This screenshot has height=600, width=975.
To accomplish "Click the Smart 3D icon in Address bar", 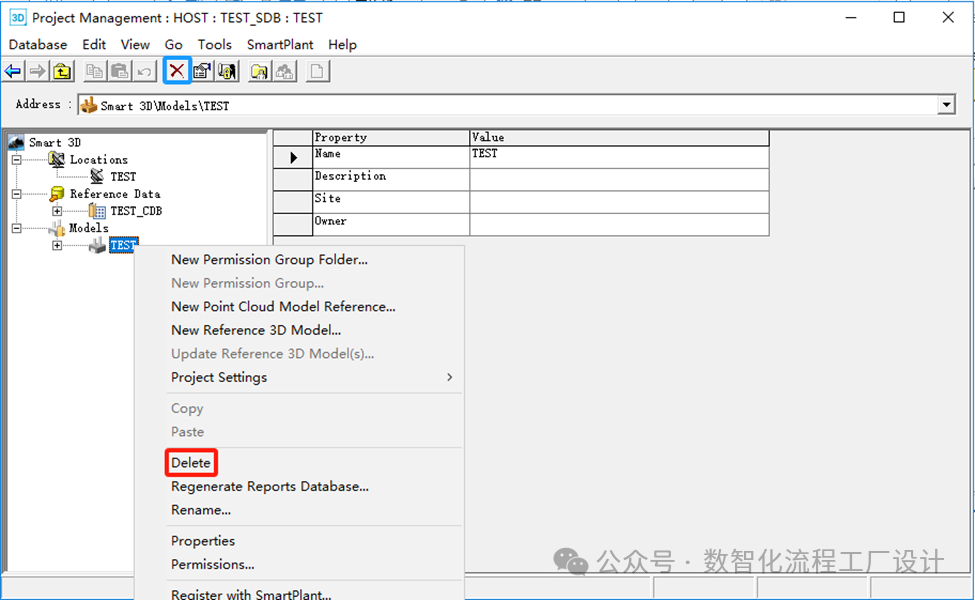I will point(89,105).
